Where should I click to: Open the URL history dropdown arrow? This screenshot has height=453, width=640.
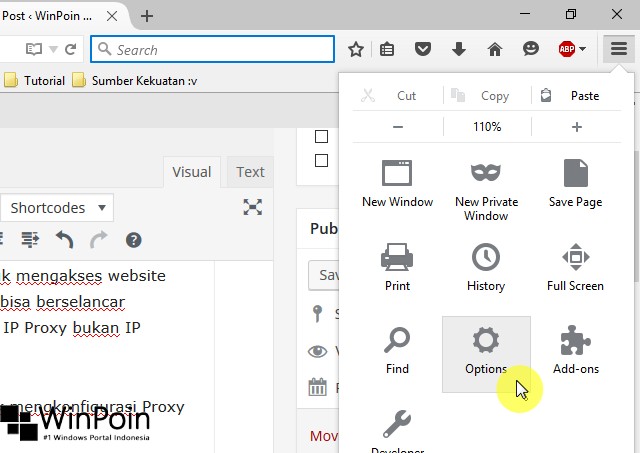(53, 49)
